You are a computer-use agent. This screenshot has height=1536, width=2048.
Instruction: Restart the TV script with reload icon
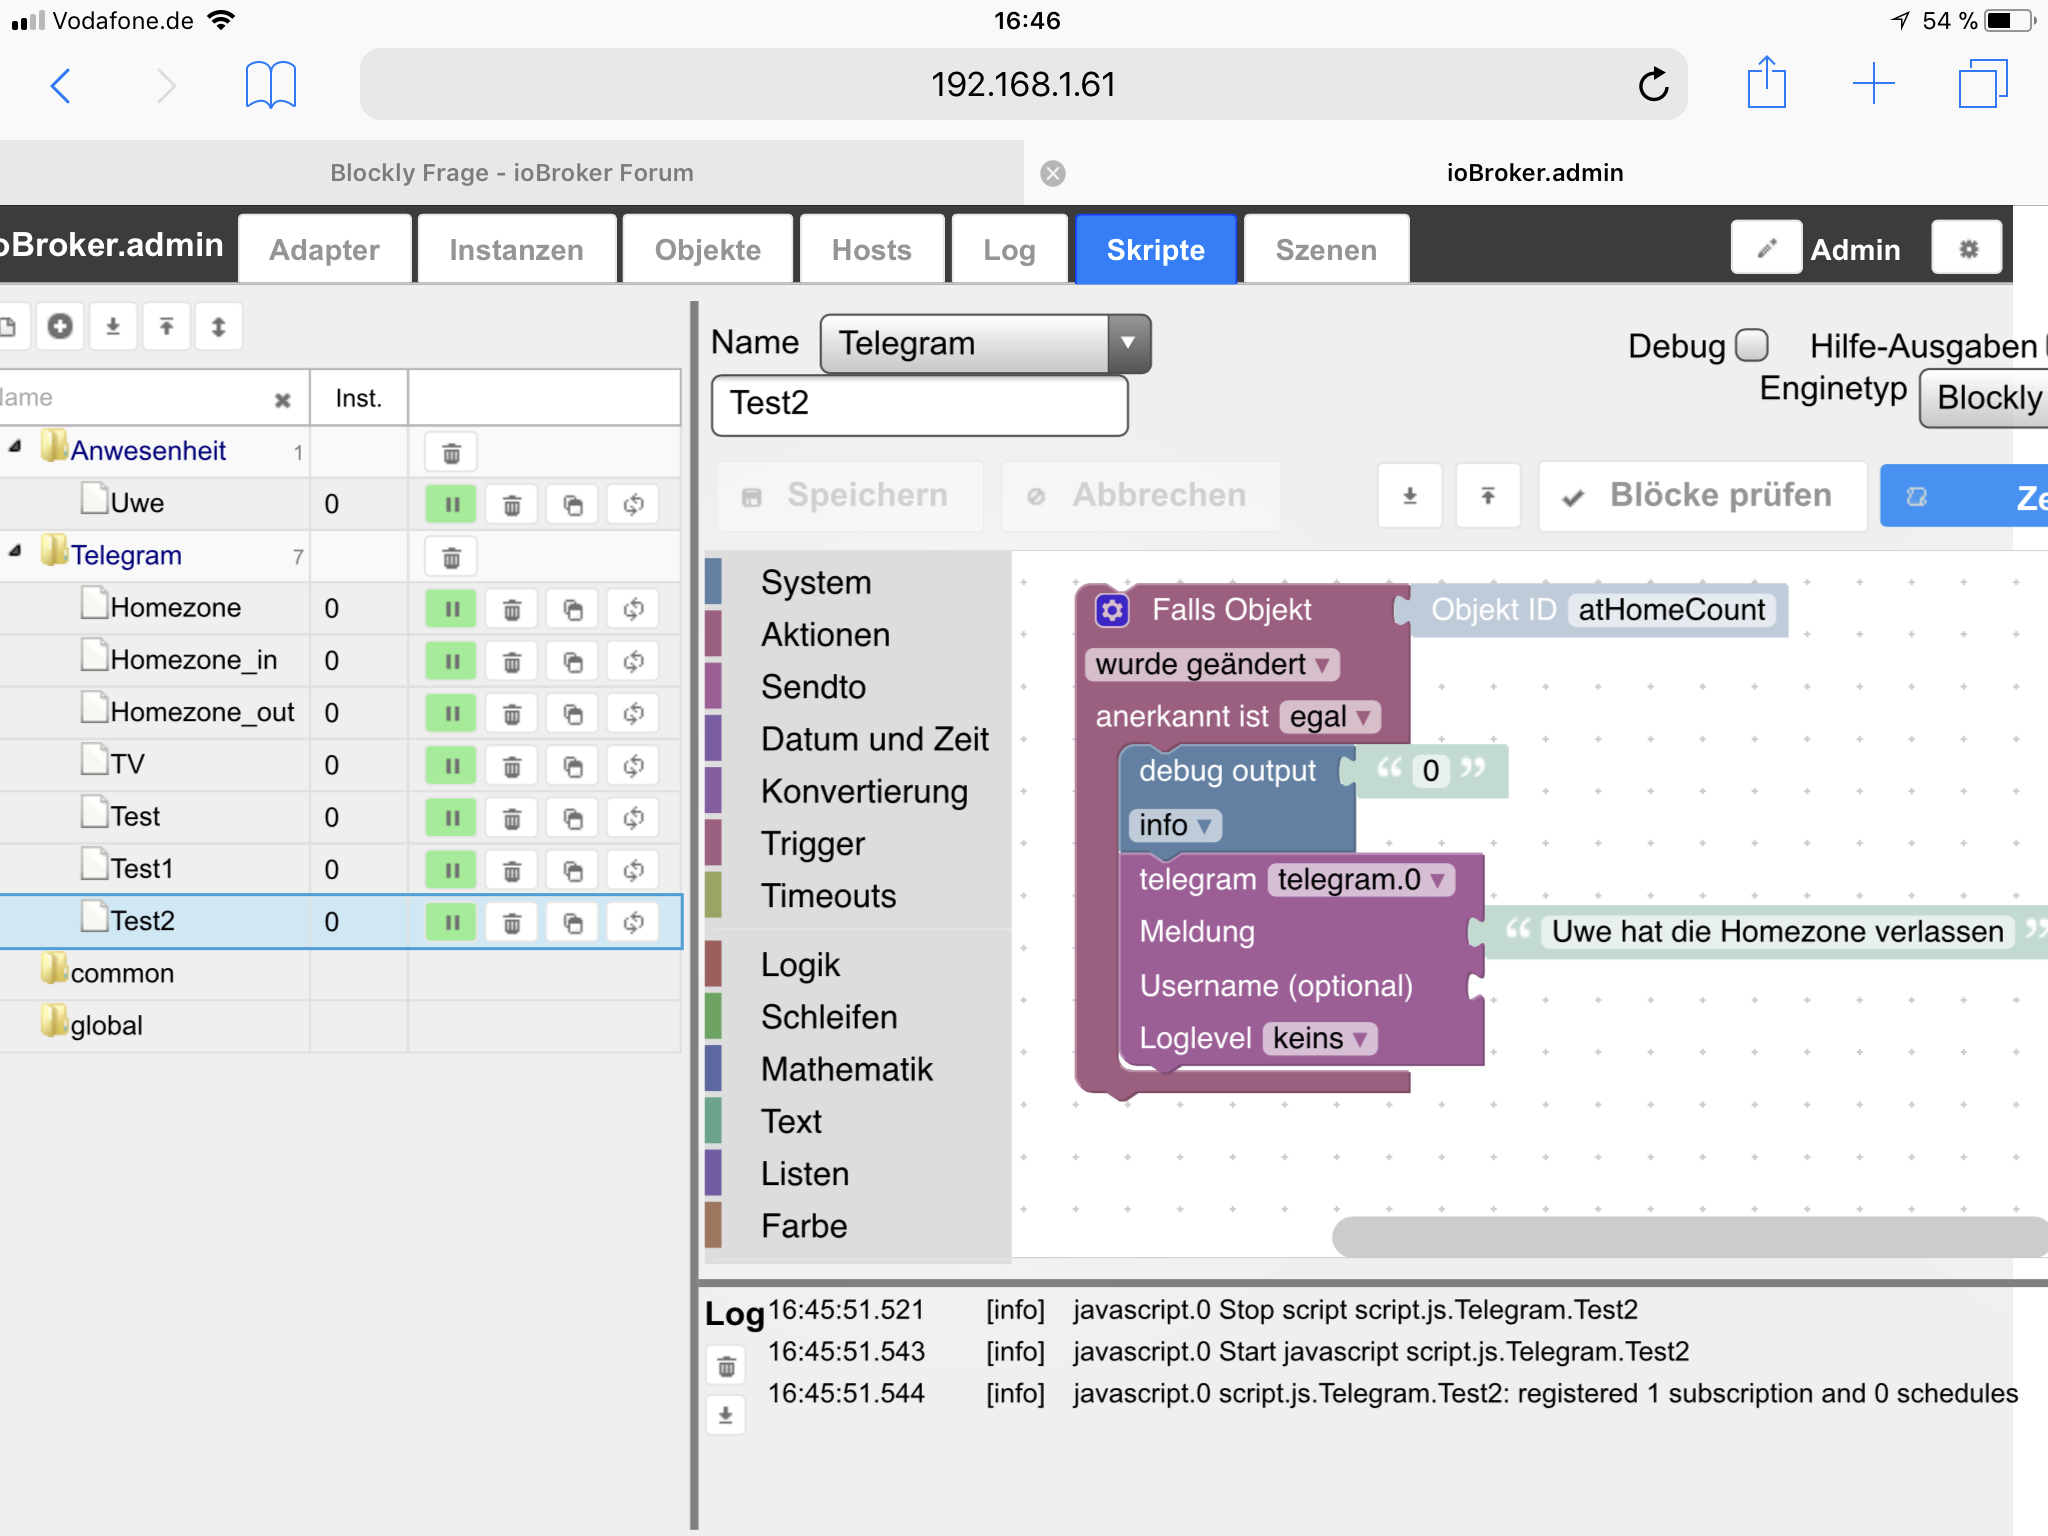tap(634, 767)
